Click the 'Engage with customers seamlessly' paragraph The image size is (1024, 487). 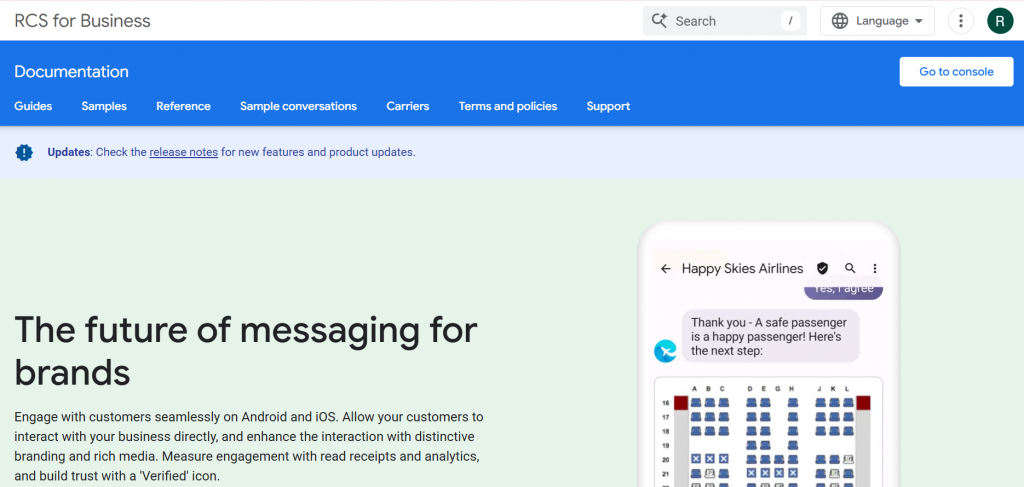[249, 447]
